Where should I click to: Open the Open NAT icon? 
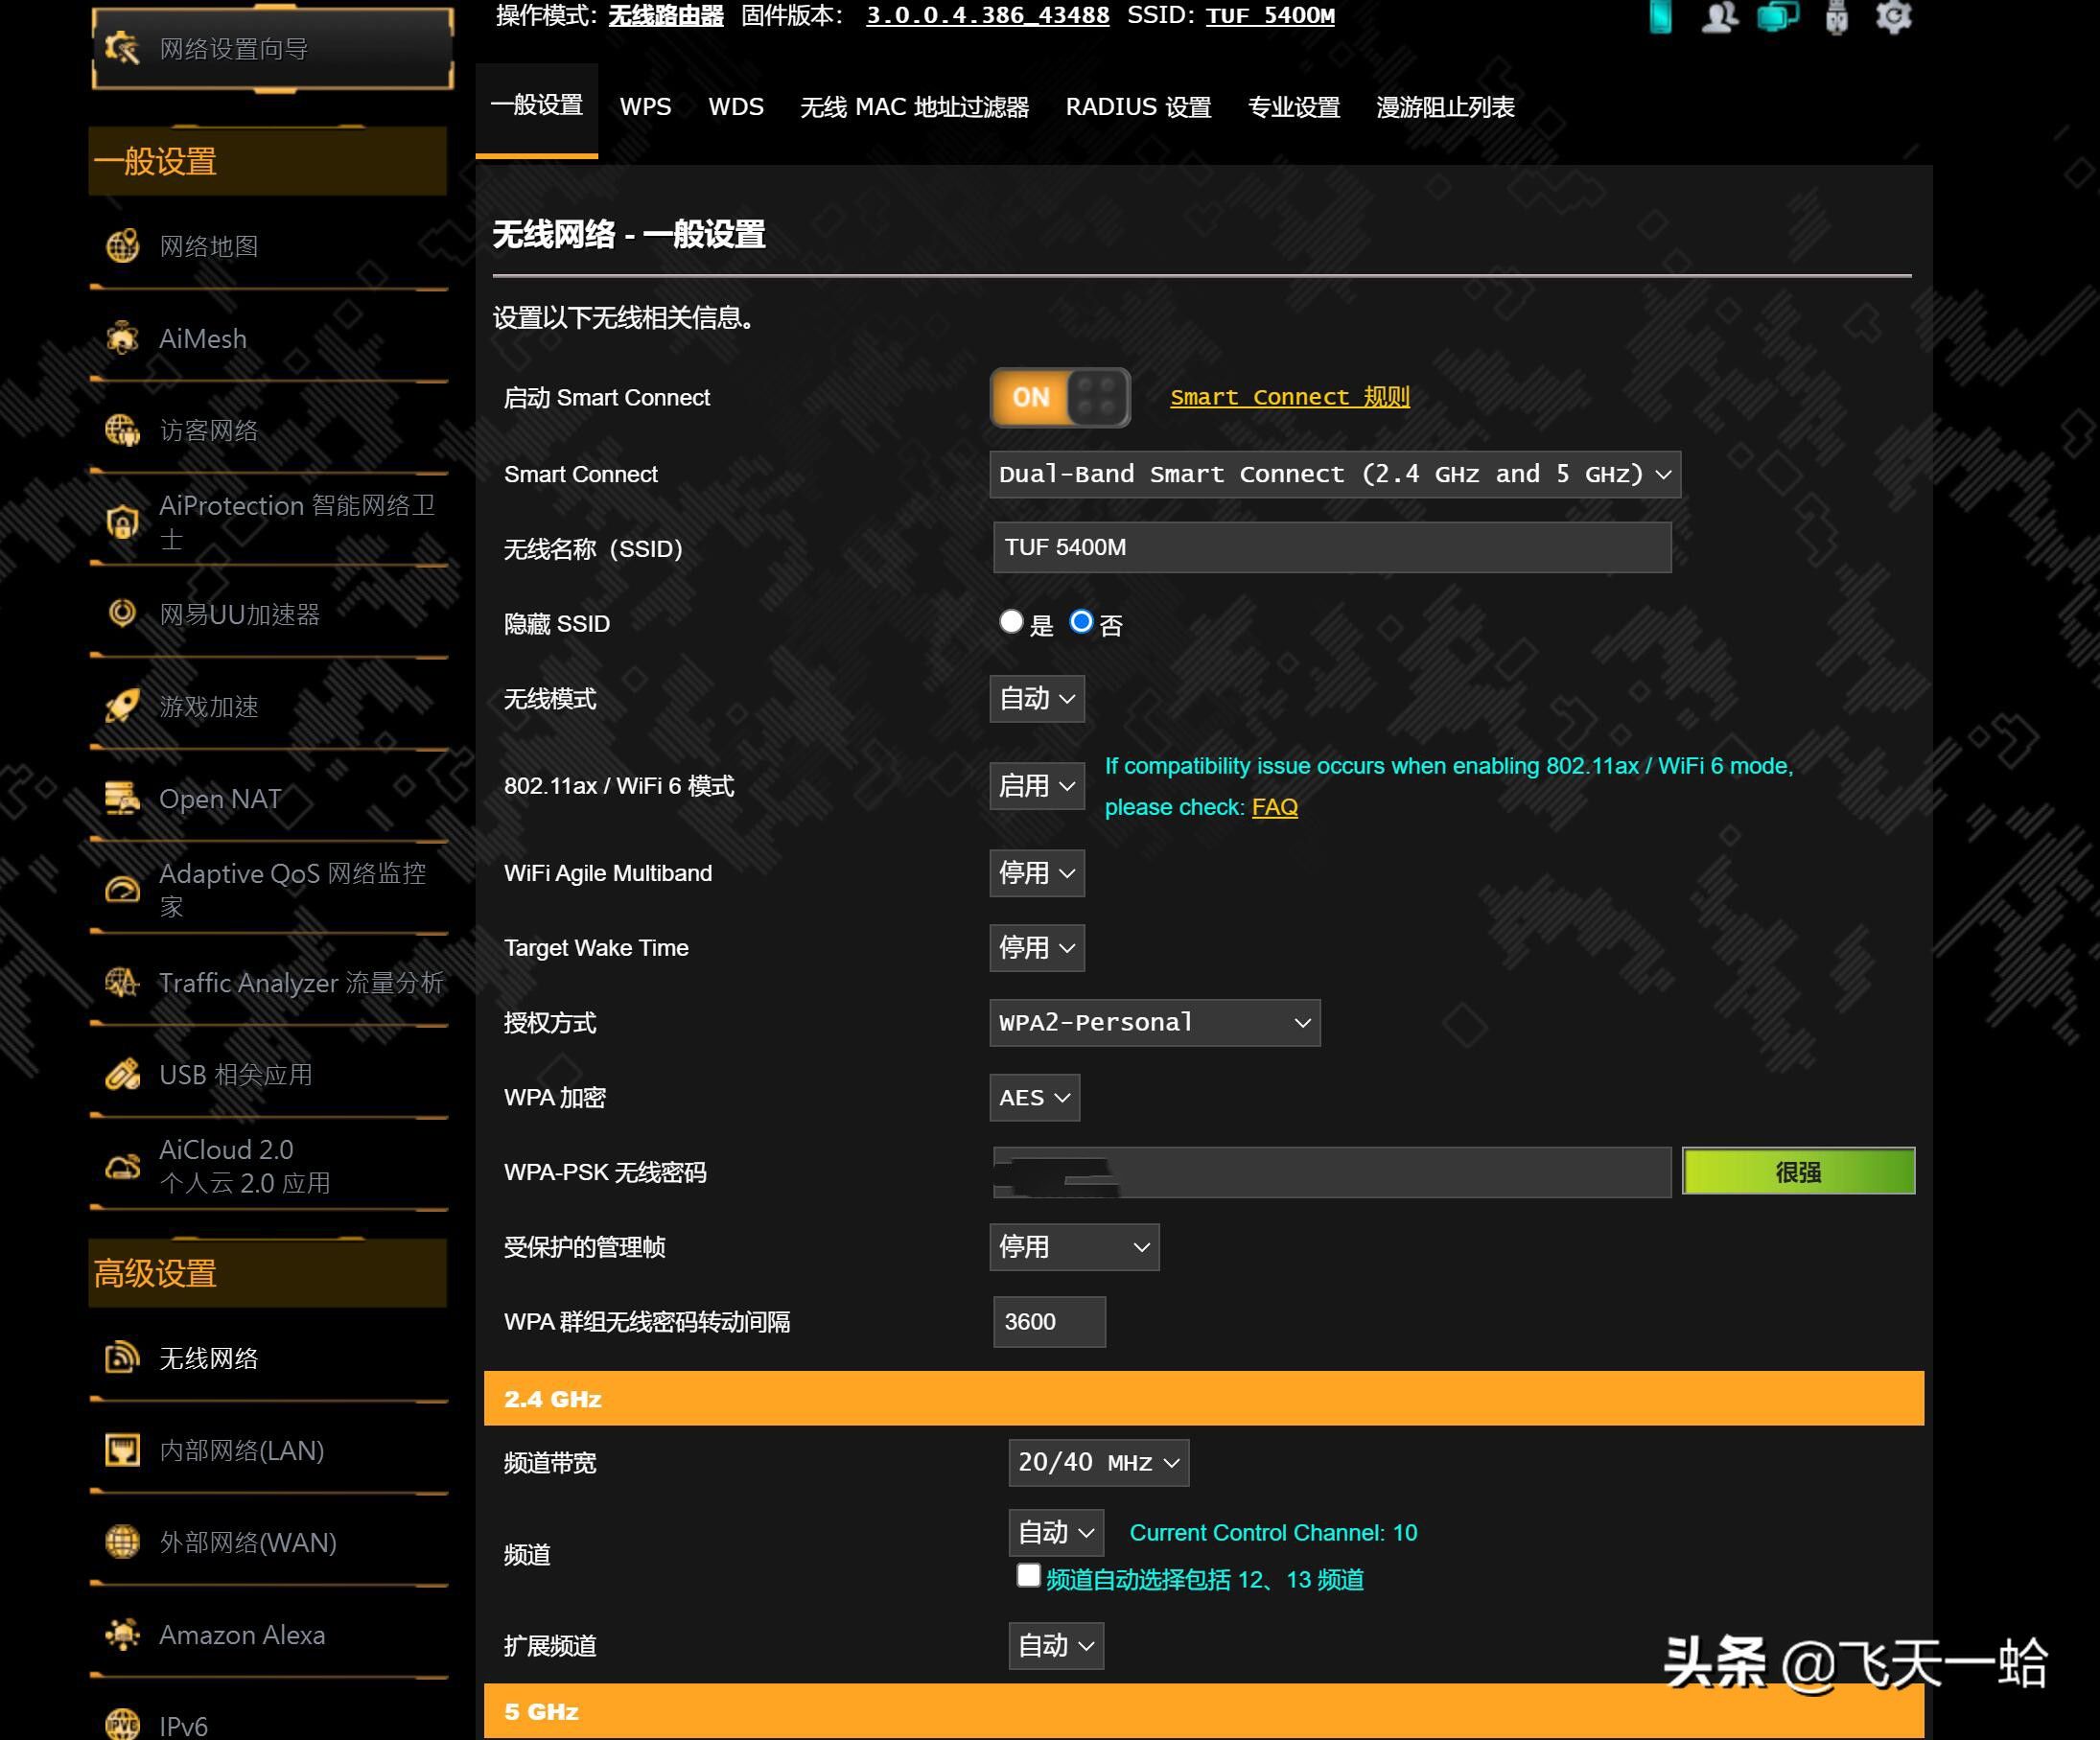[x=122, y=798]
